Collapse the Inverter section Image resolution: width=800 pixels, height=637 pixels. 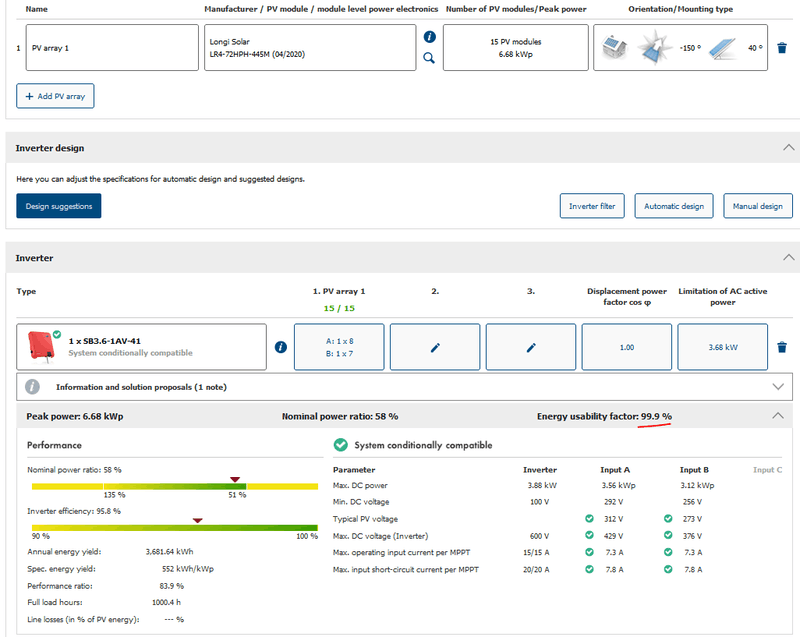point(789,257)
